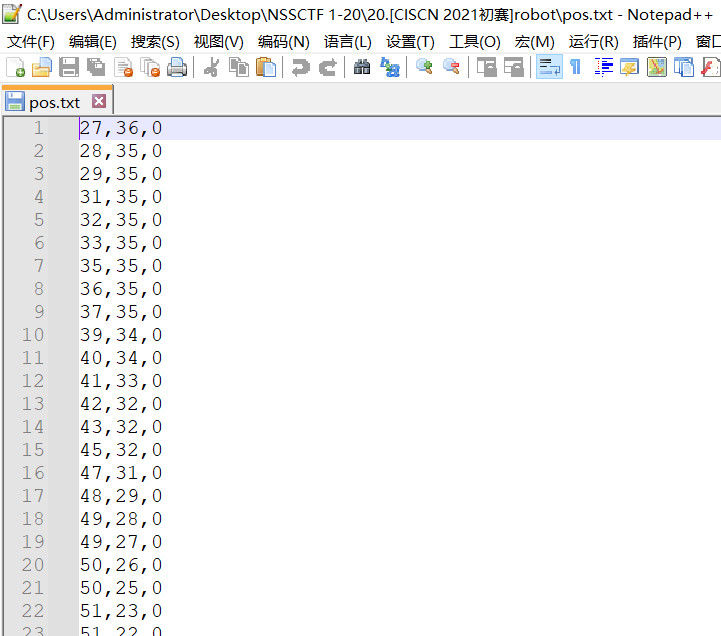Image resolution: width=721 pixels, height=636 pixels.
Task: Save the file using the floppy icon
Action: click(69, 68)
